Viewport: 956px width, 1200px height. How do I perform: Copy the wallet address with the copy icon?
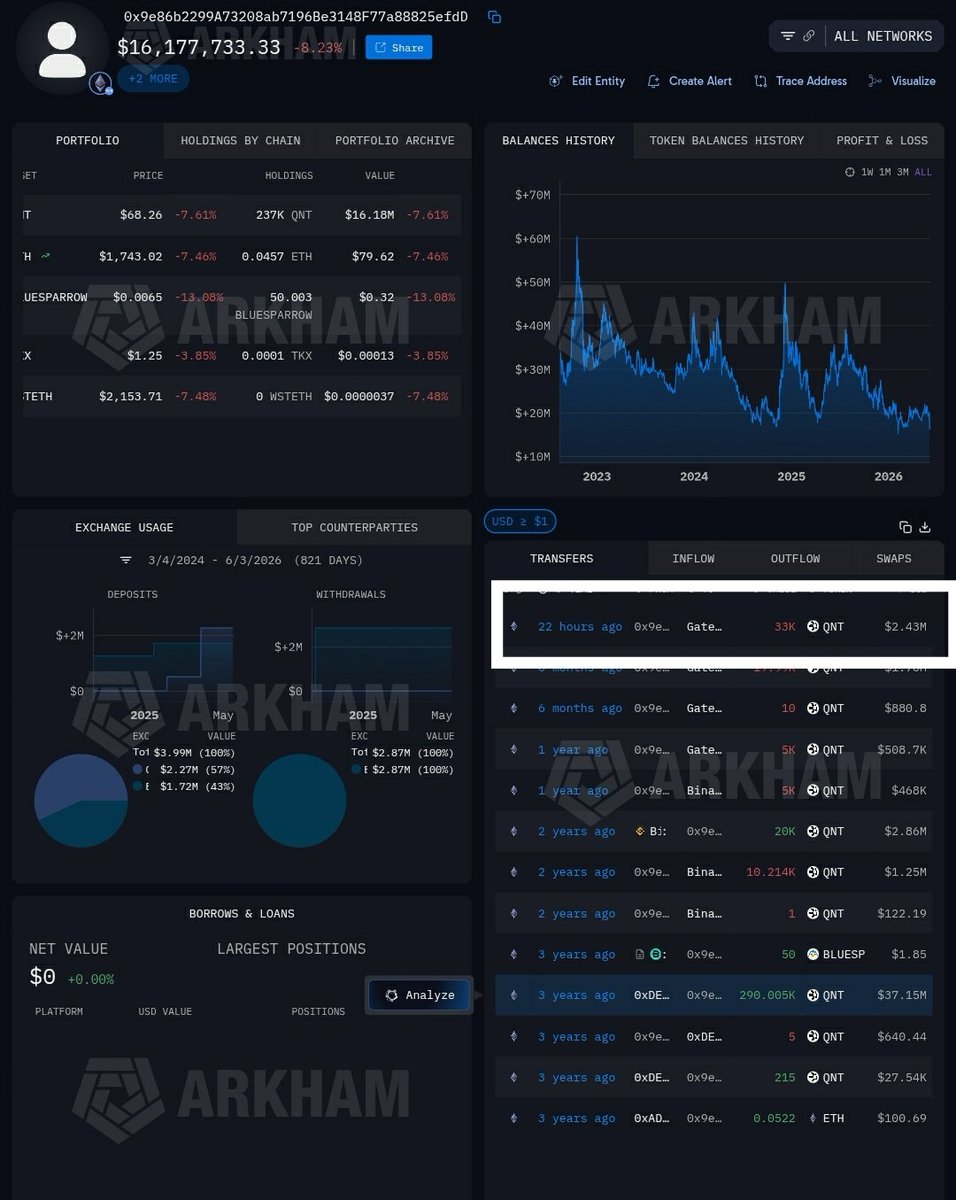tap(494, 17)
